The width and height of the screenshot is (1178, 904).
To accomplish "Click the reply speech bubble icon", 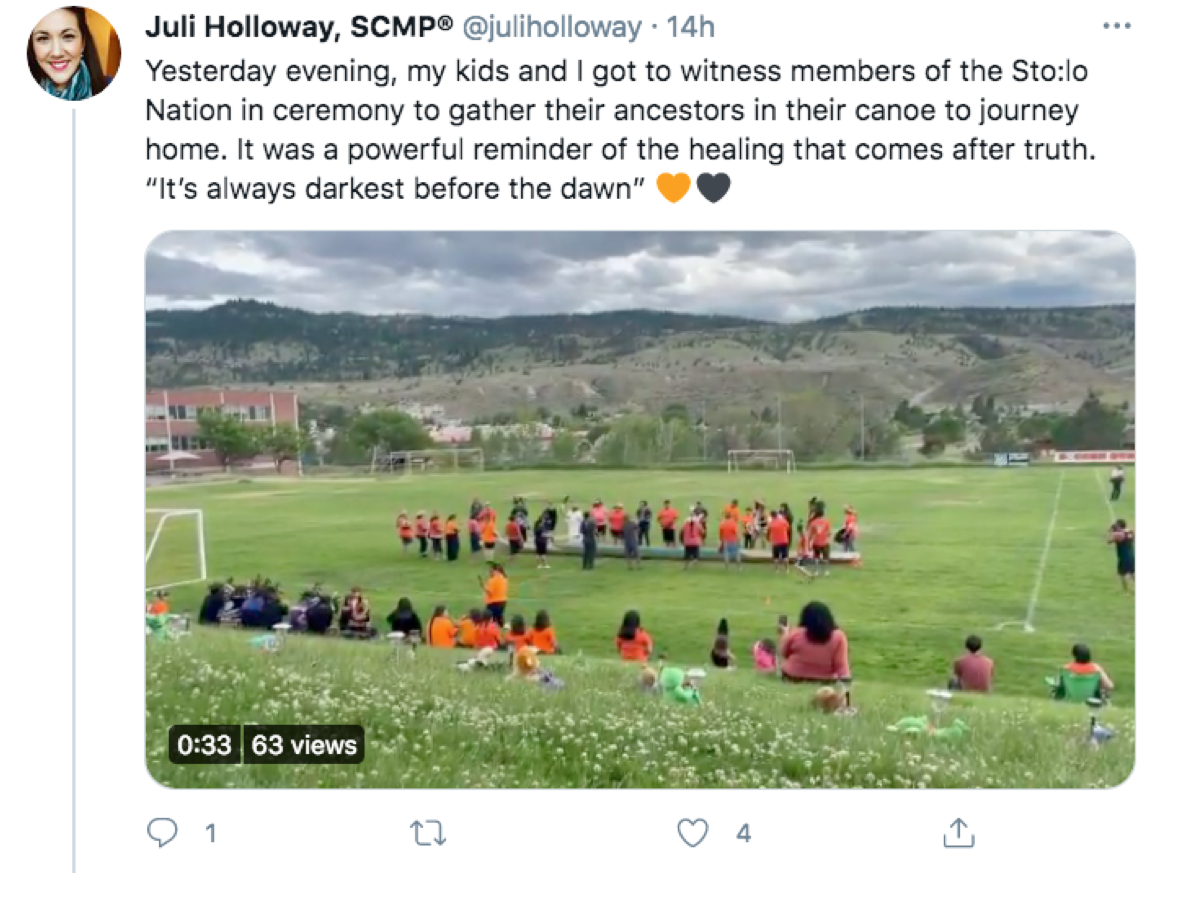I will (x=162, y=833).
